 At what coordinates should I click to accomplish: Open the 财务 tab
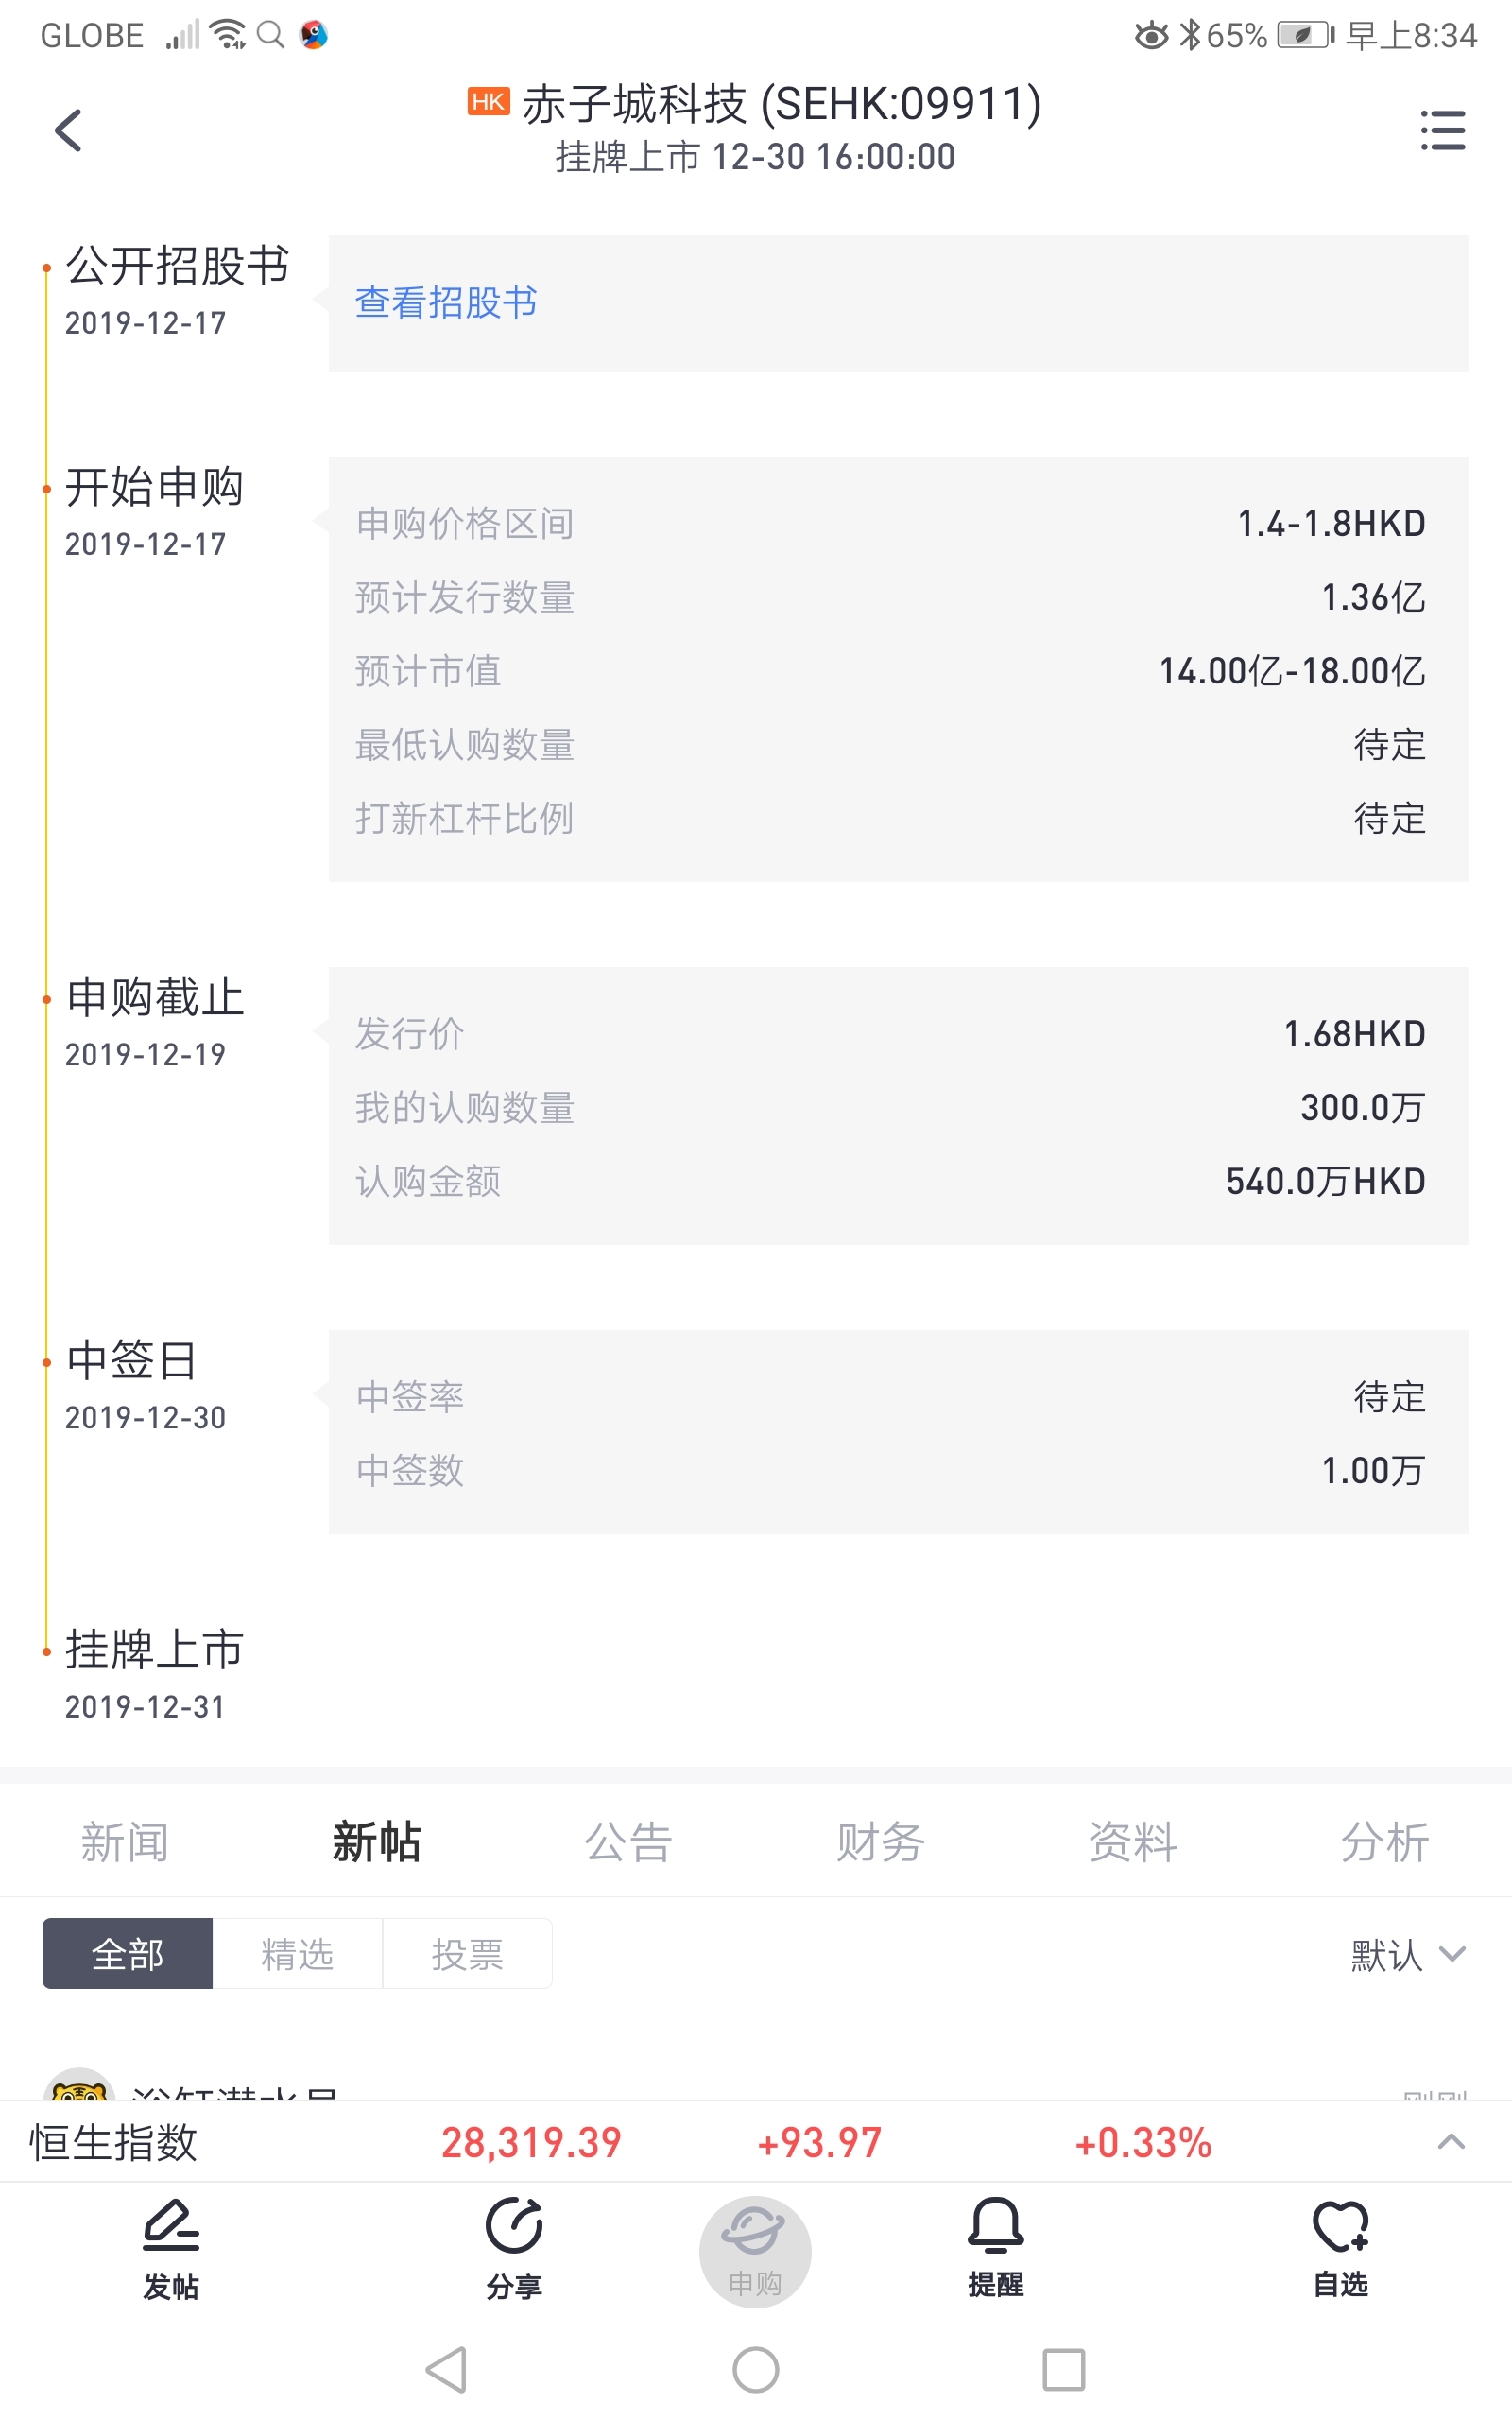[x=880, y=1841]
